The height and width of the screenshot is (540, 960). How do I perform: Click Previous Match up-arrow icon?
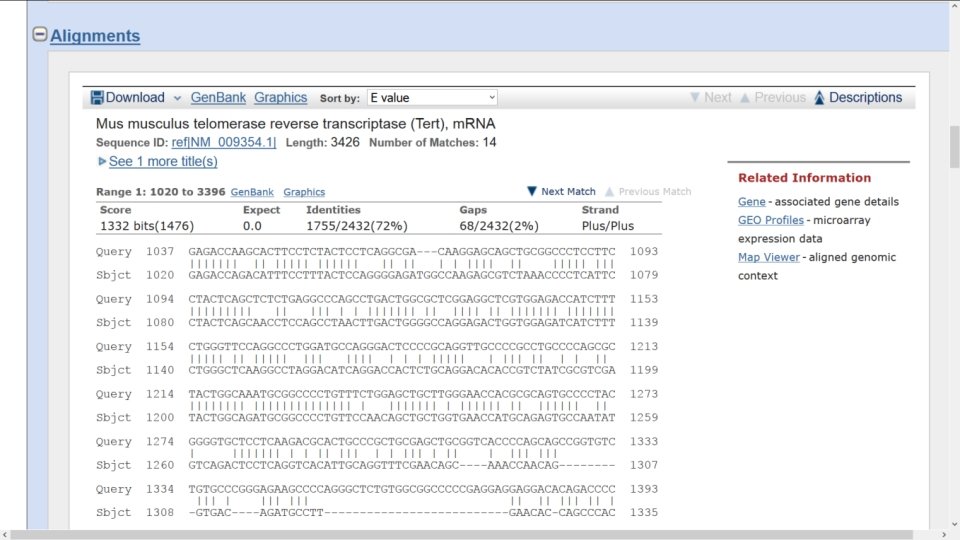[609, 192]
